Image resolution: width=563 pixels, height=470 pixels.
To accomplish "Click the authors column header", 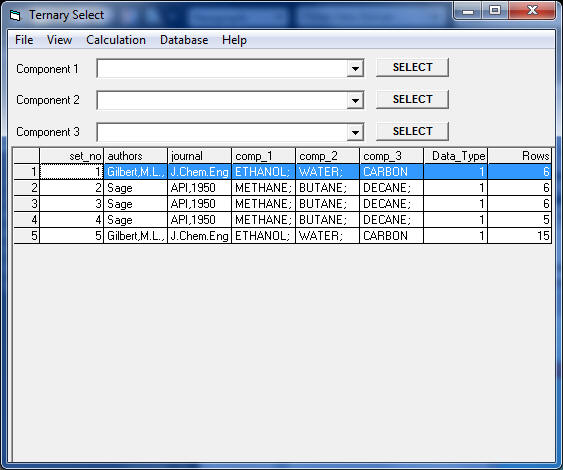I will (135, 156).
